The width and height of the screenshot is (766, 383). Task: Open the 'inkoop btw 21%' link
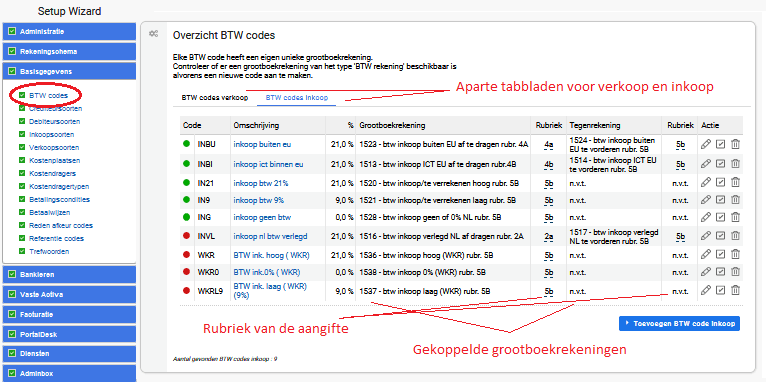tap(261, 183)
